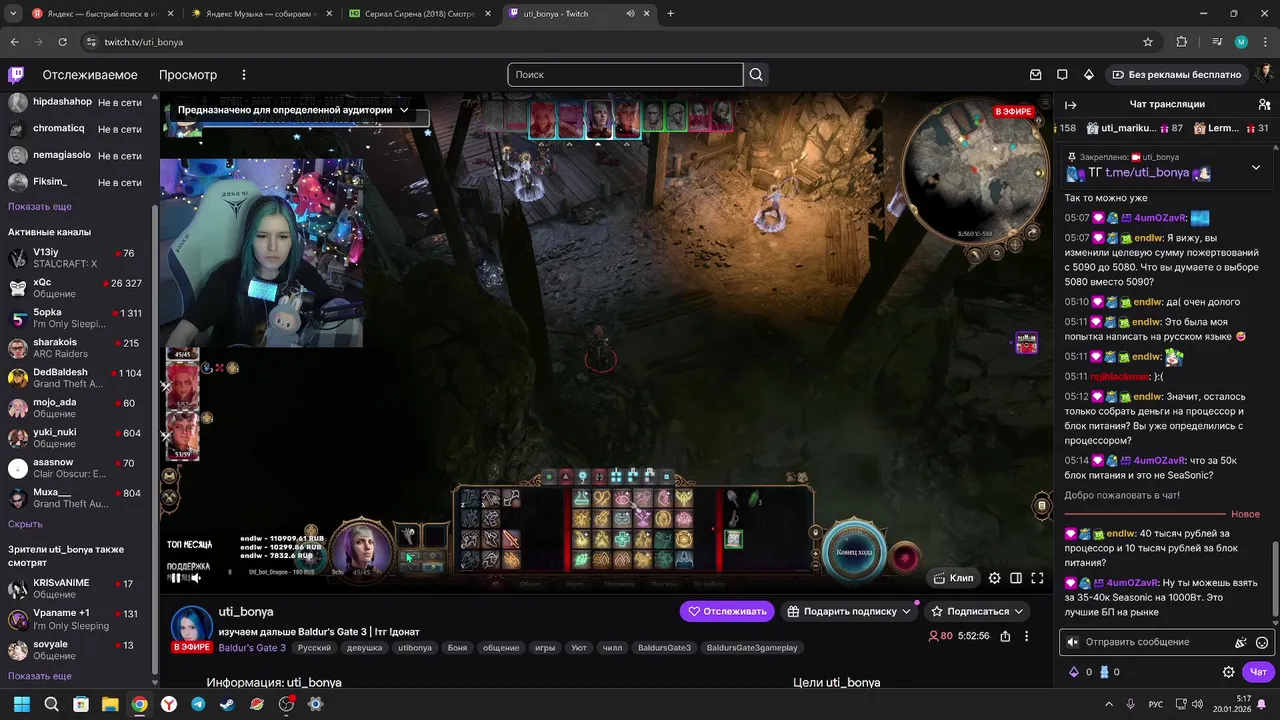Open the Baldur's Gate 3 category link

click(252, 648)
